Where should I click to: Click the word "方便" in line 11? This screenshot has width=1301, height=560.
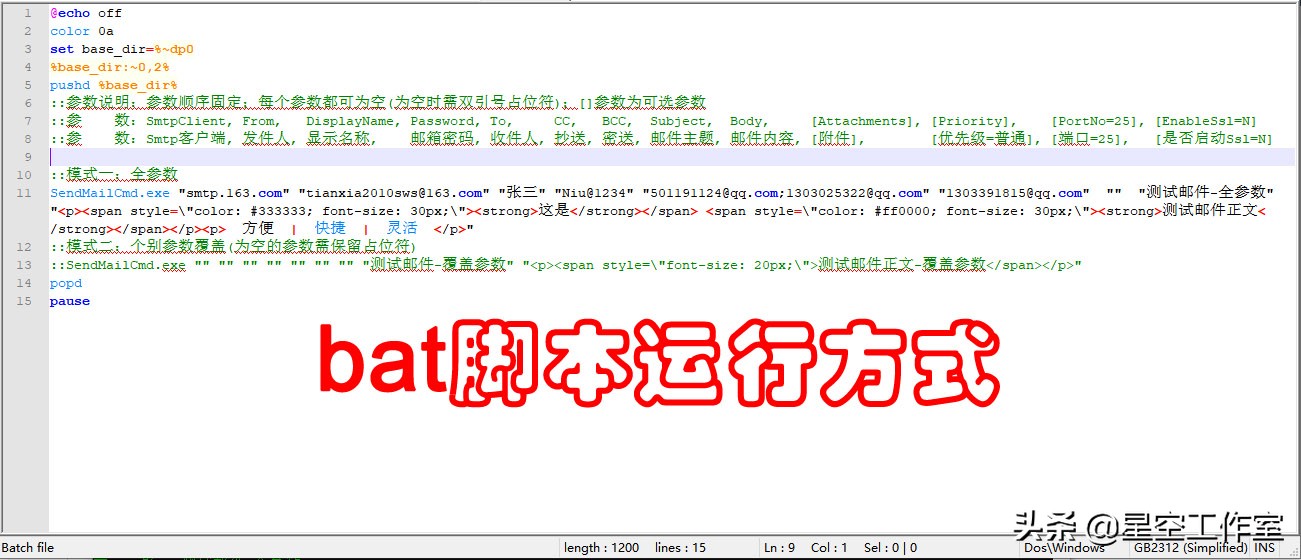258,229
